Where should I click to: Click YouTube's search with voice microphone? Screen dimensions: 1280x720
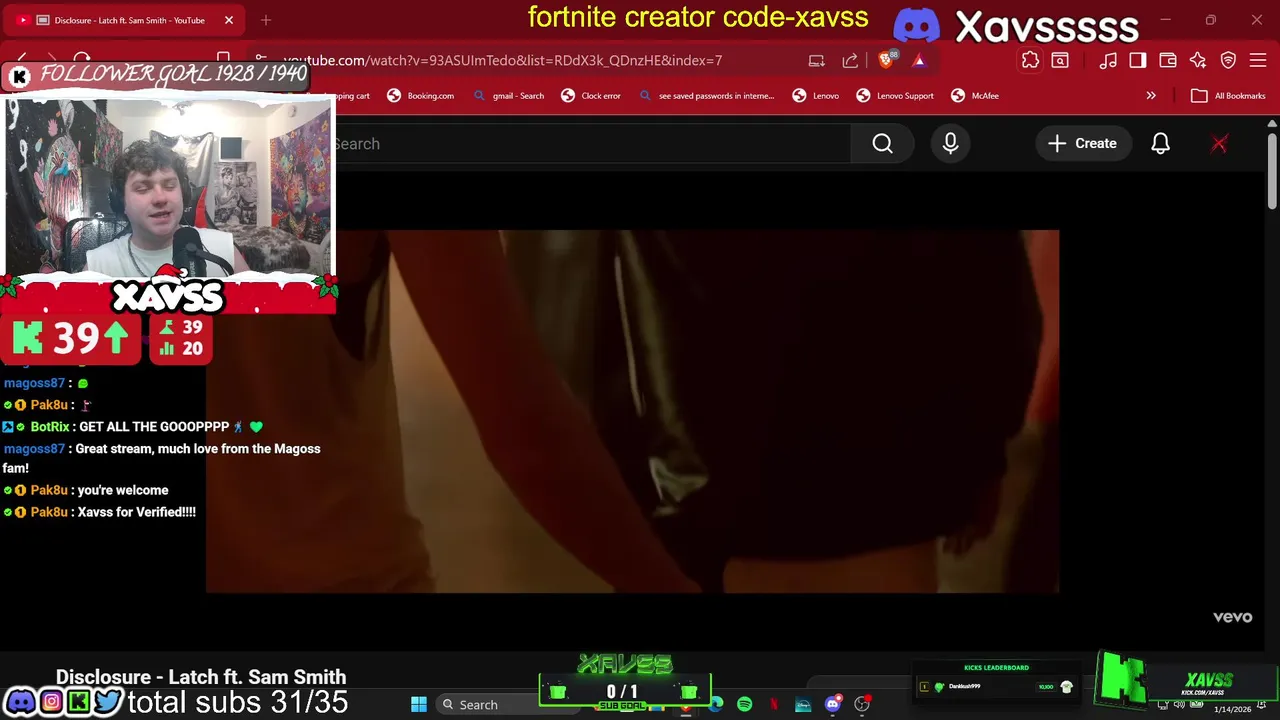pos(950,144)
